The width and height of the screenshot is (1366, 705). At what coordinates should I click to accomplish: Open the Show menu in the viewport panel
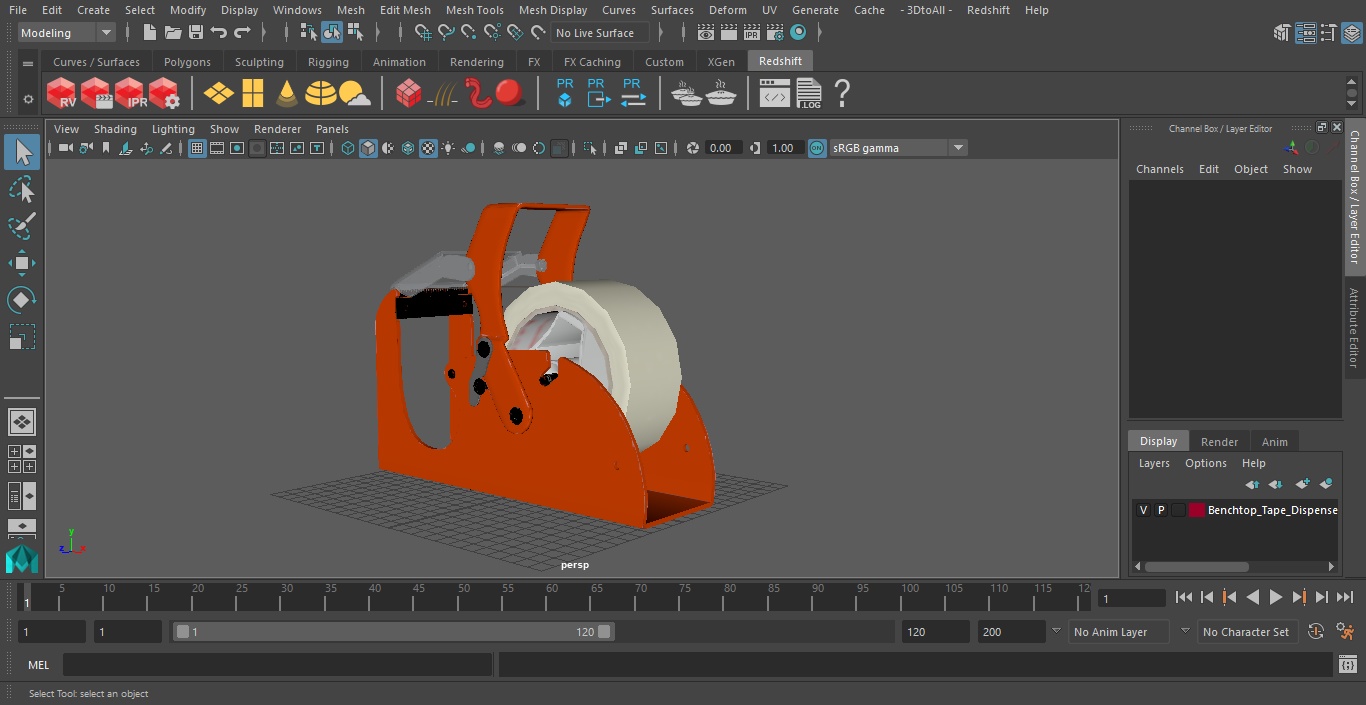click(x=224, y=129)
